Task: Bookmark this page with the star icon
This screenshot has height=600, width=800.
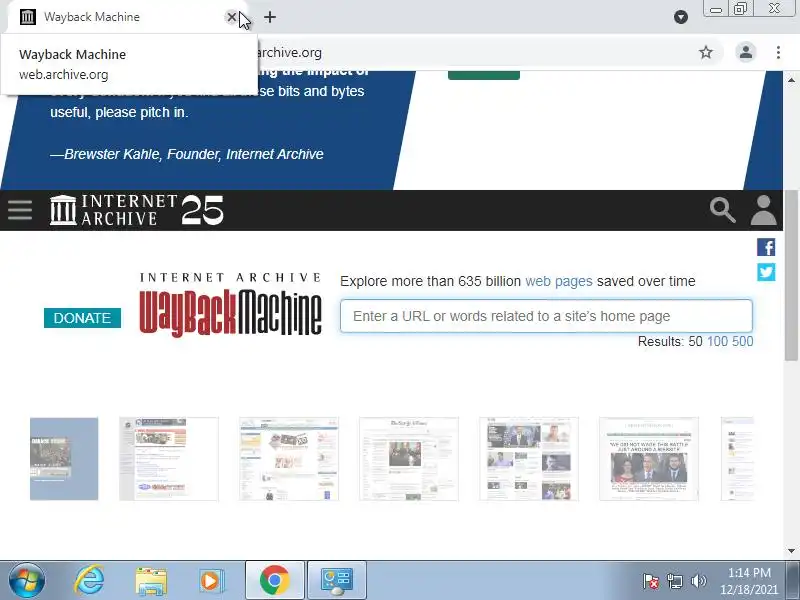Action: point(706,52)
